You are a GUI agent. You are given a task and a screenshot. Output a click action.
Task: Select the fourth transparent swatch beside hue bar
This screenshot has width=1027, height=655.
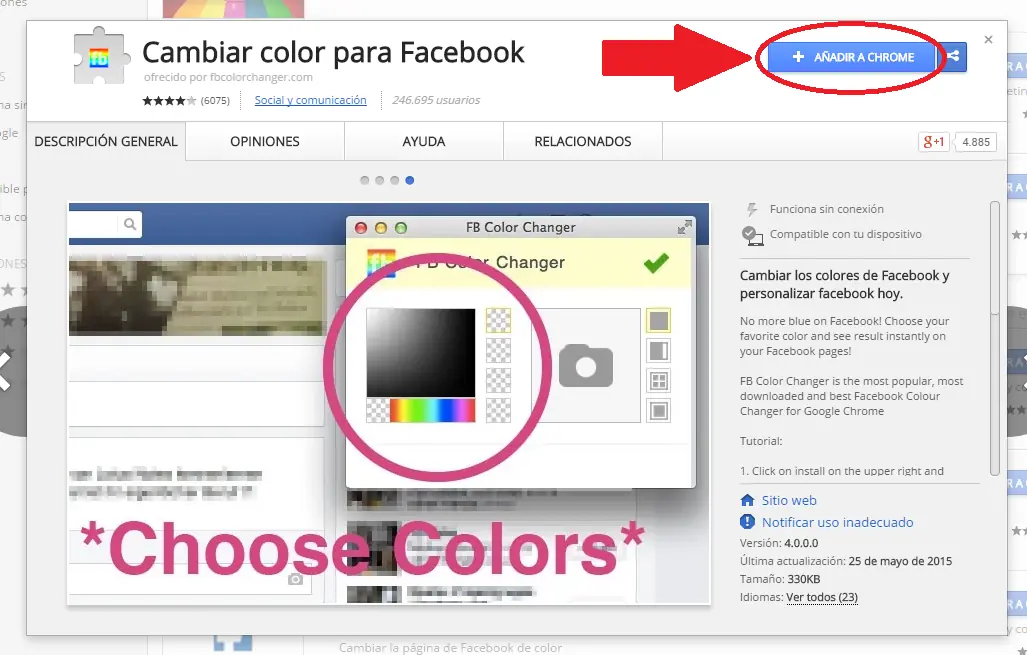(x=498, y=410)
